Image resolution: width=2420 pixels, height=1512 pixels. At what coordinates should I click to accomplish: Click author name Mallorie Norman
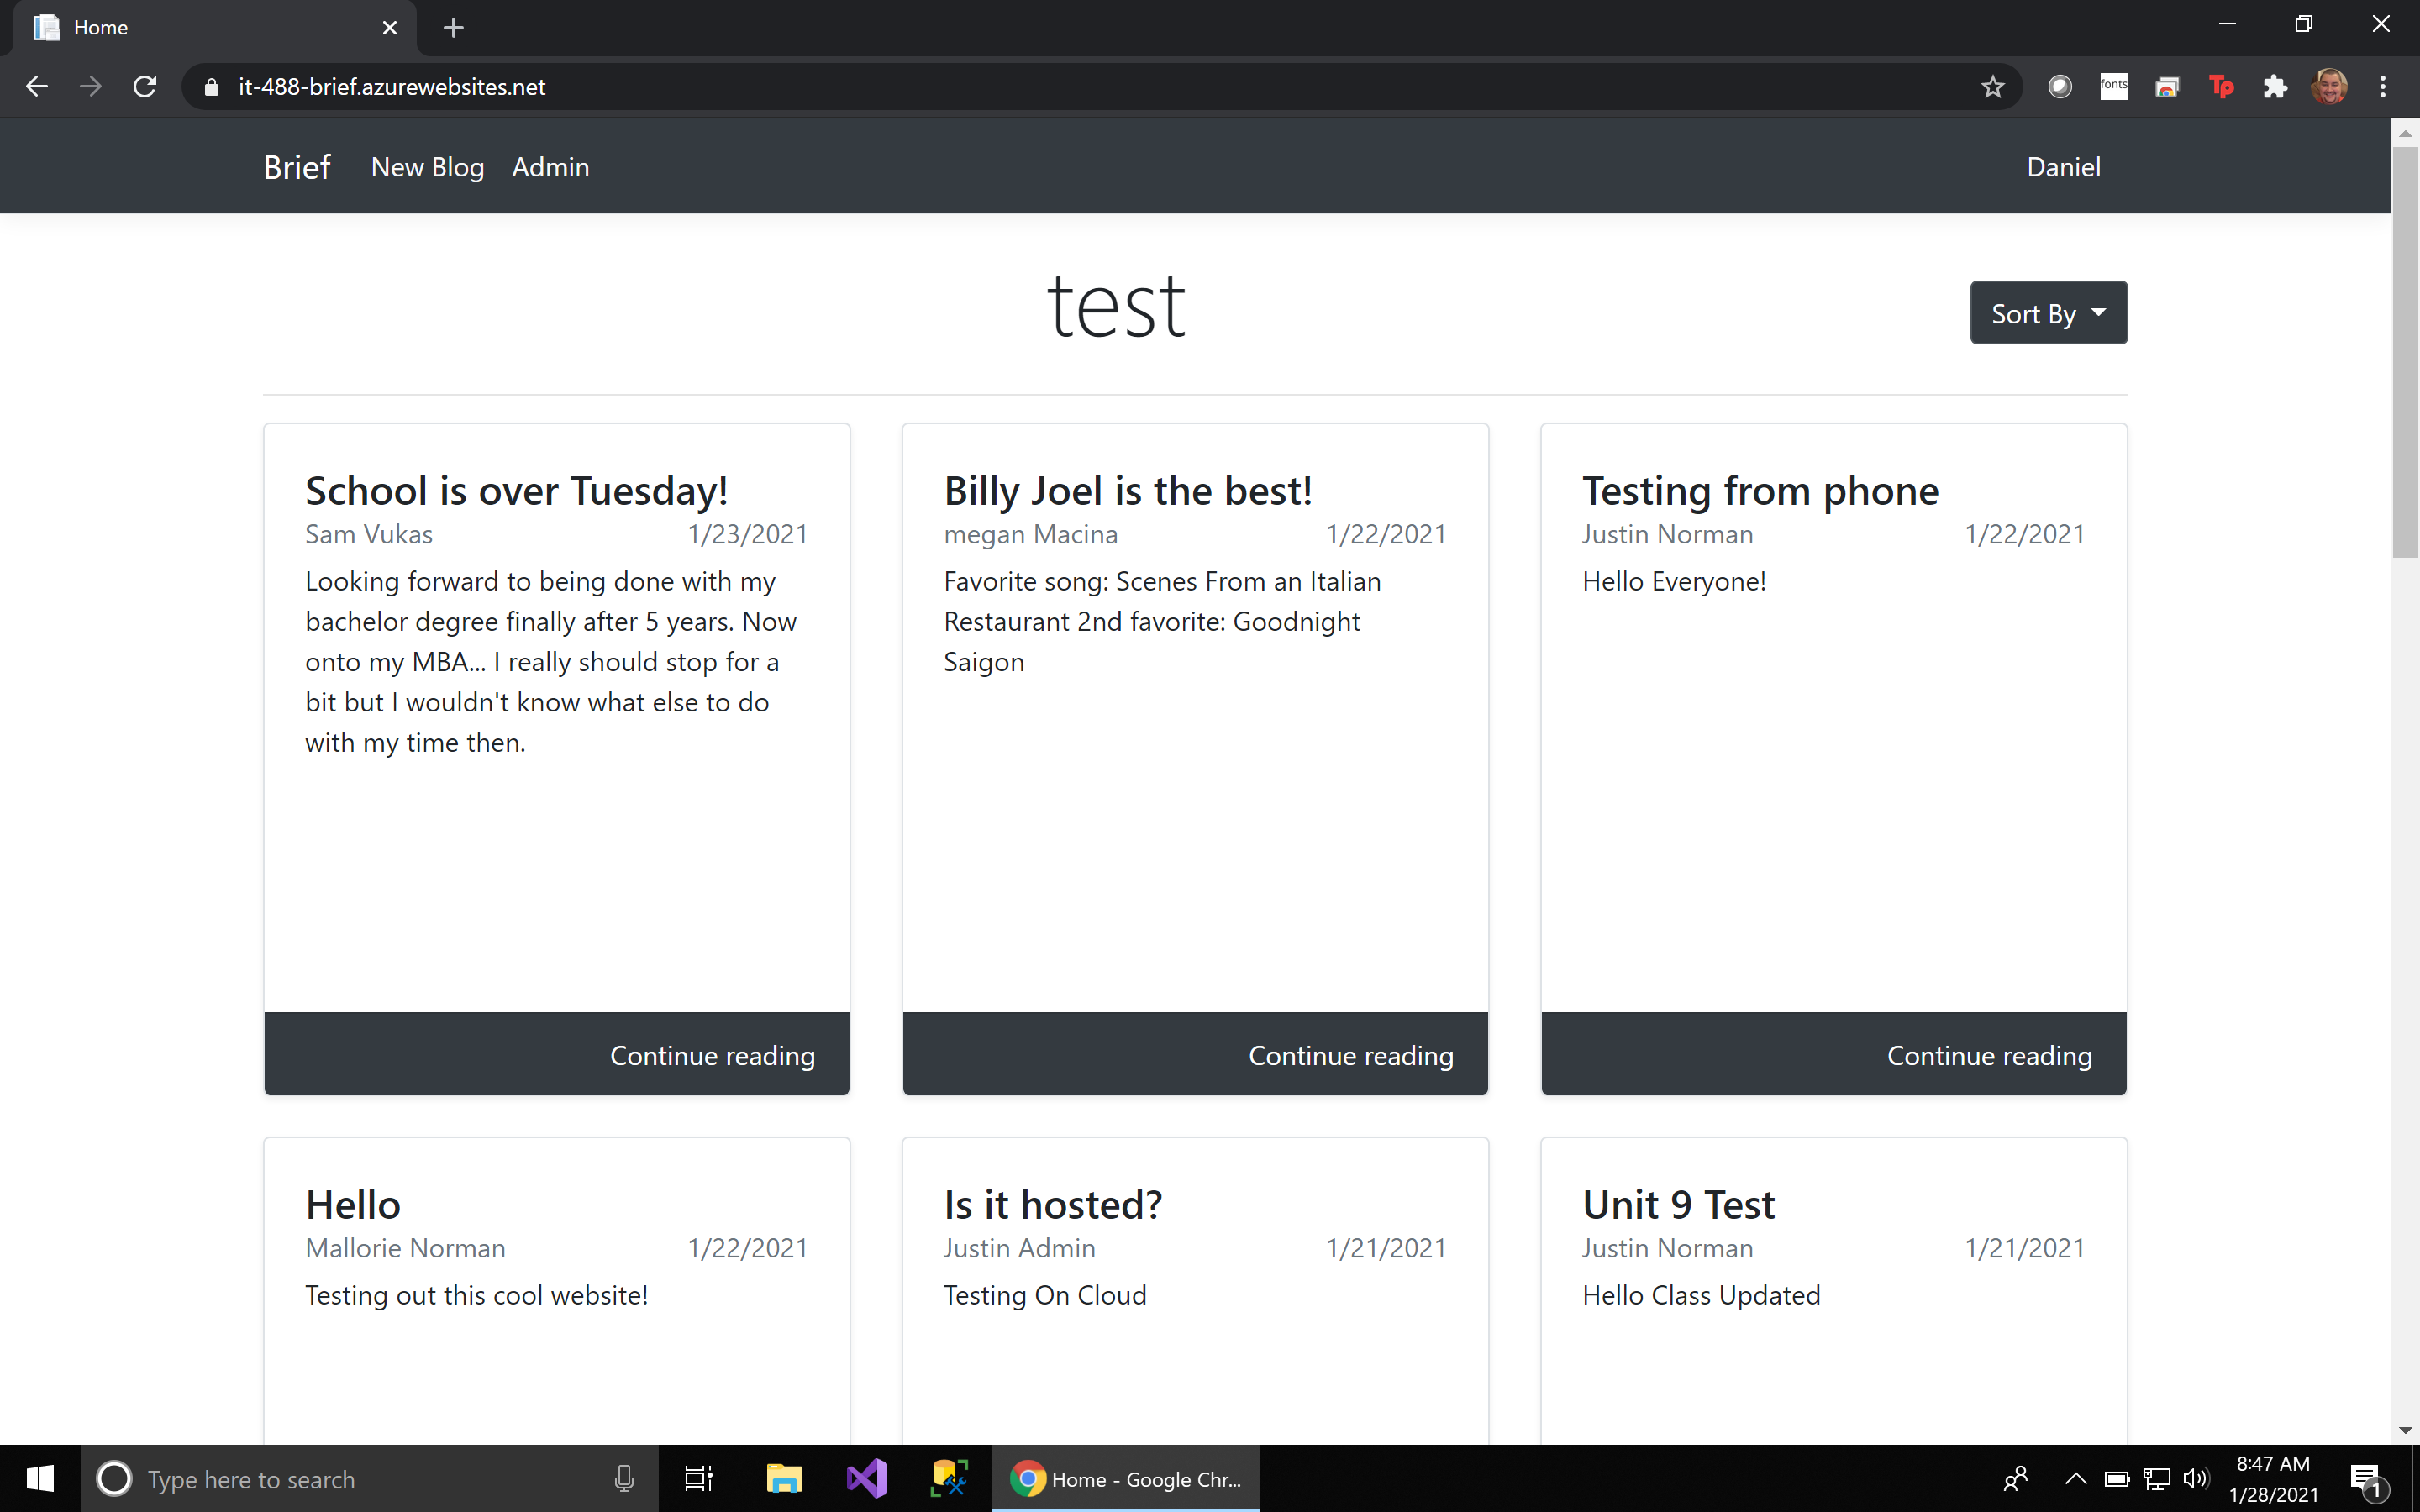pos(405,1248)
